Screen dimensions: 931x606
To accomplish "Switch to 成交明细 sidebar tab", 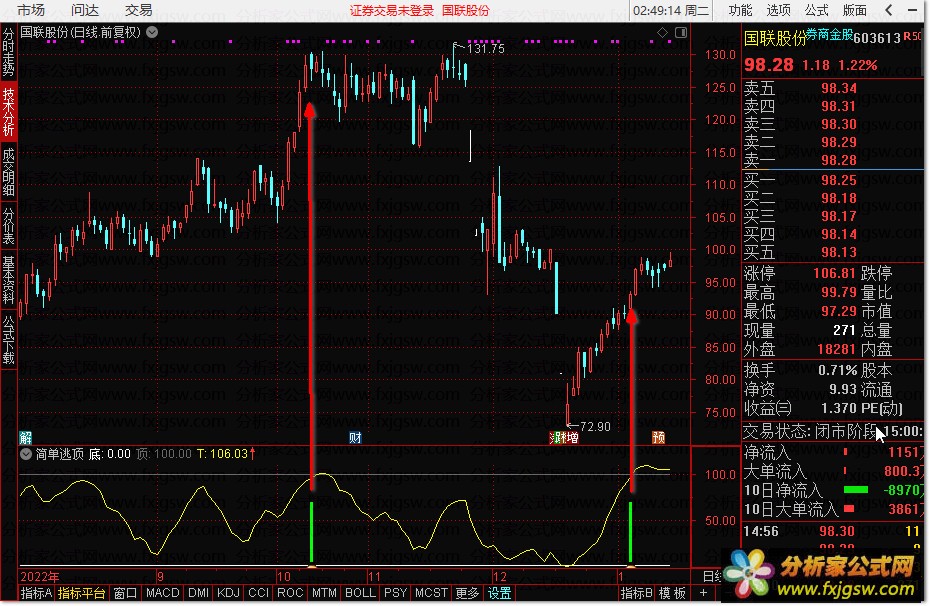I will [x=8, y=172].
